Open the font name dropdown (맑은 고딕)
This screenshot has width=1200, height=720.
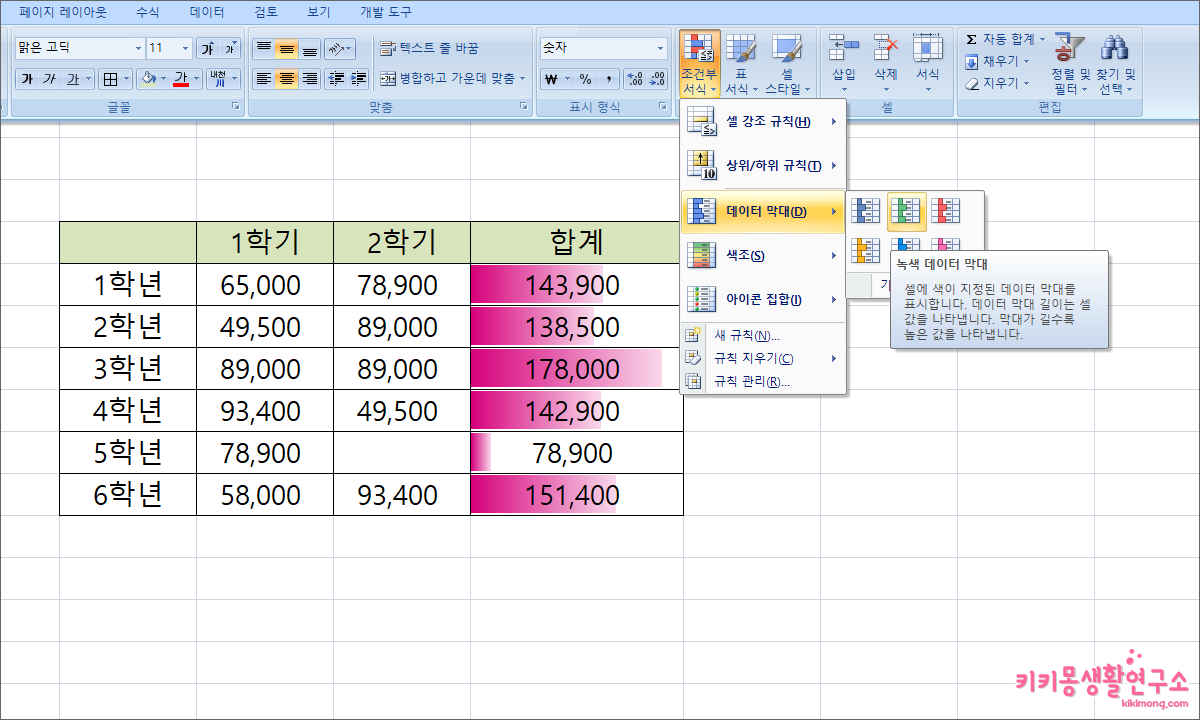(x=138, y=48)
